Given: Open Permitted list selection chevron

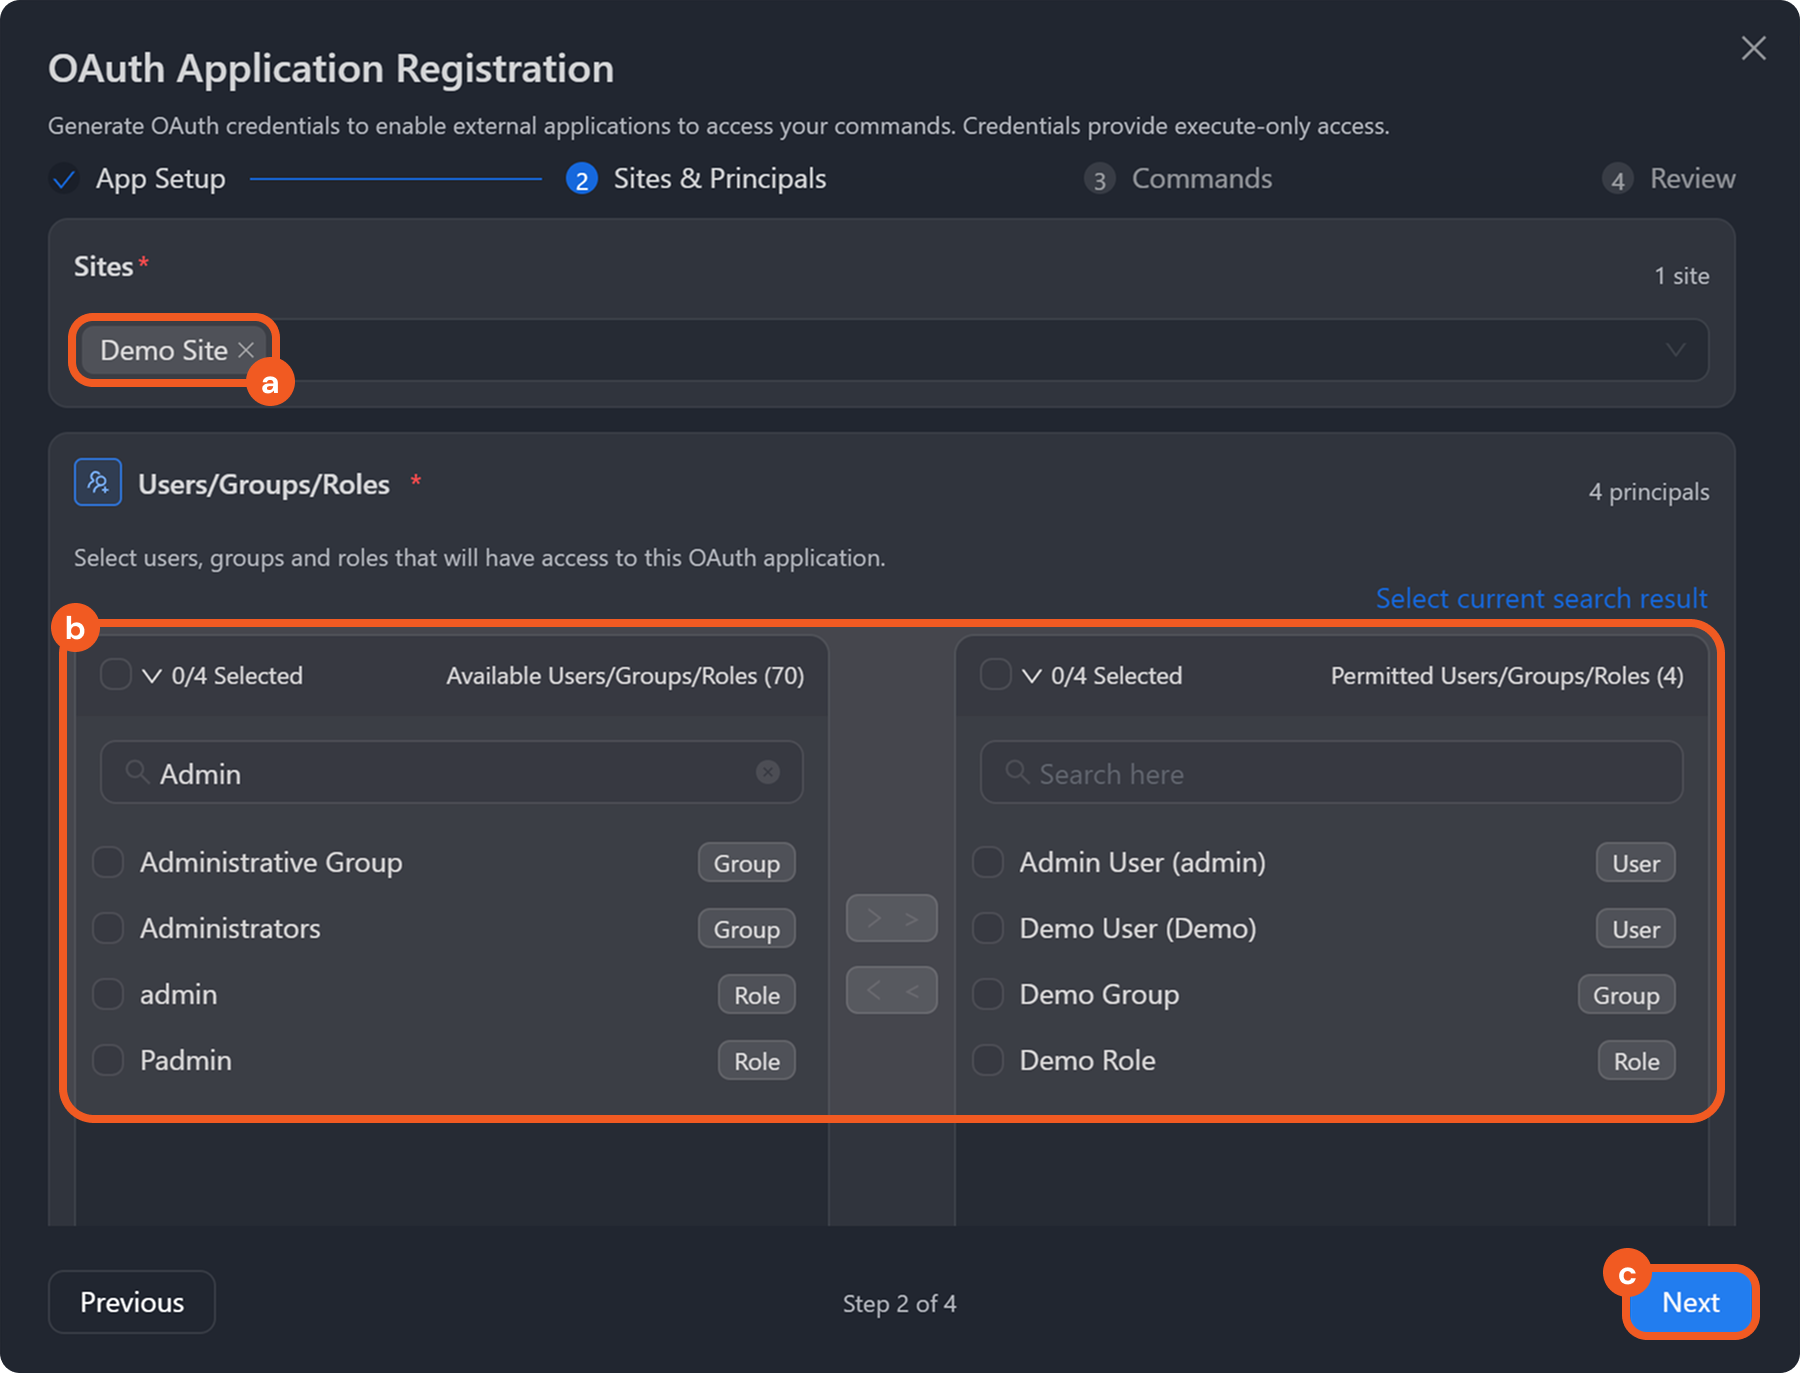Looking at the screenshot, I should (1031, 676).
